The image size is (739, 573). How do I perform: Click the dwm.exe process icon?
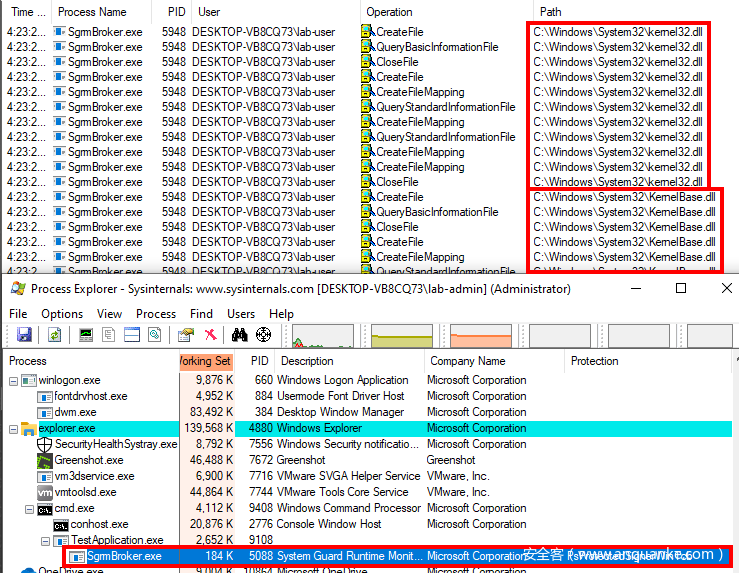45,413
